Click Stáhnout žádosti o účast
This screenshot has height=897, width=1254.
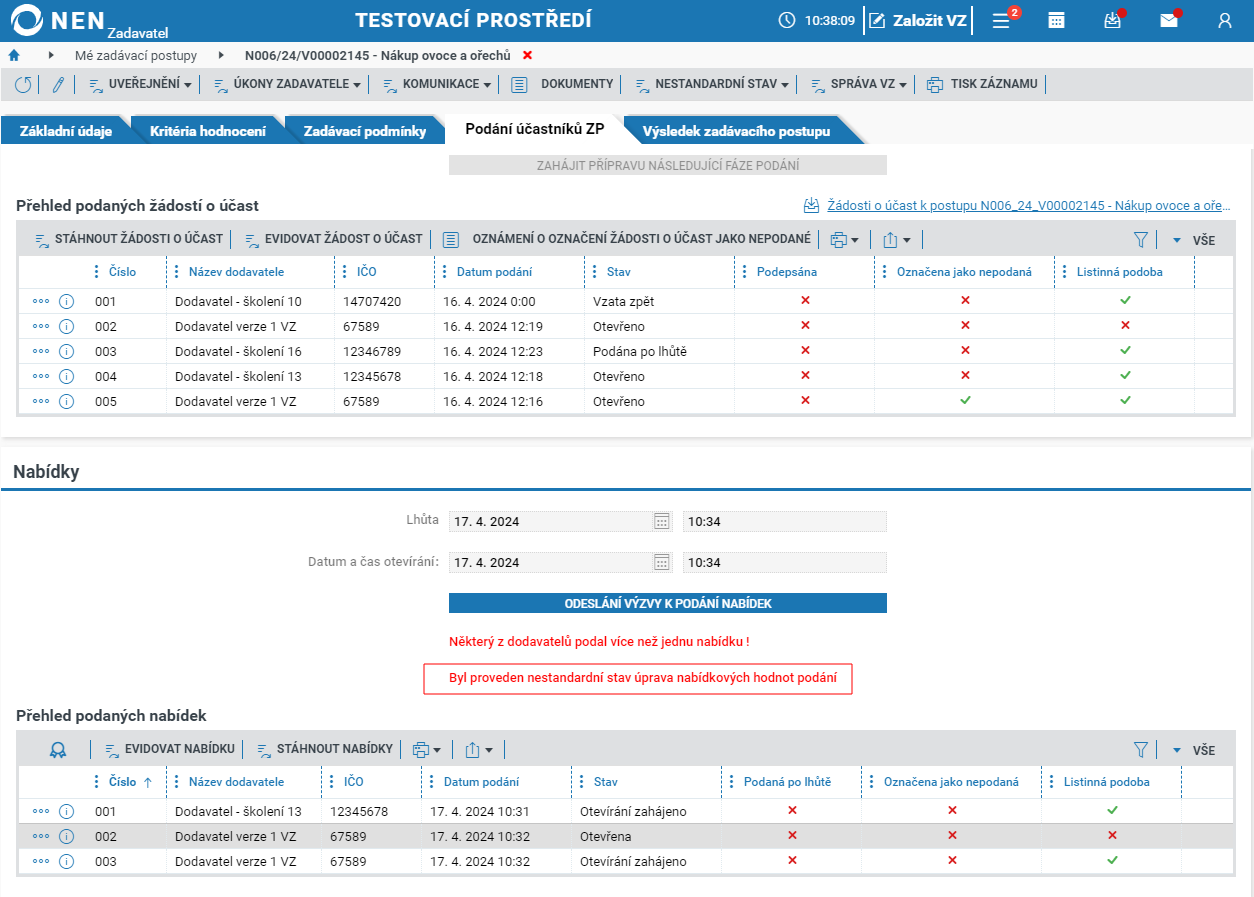(x=129, y=240)
